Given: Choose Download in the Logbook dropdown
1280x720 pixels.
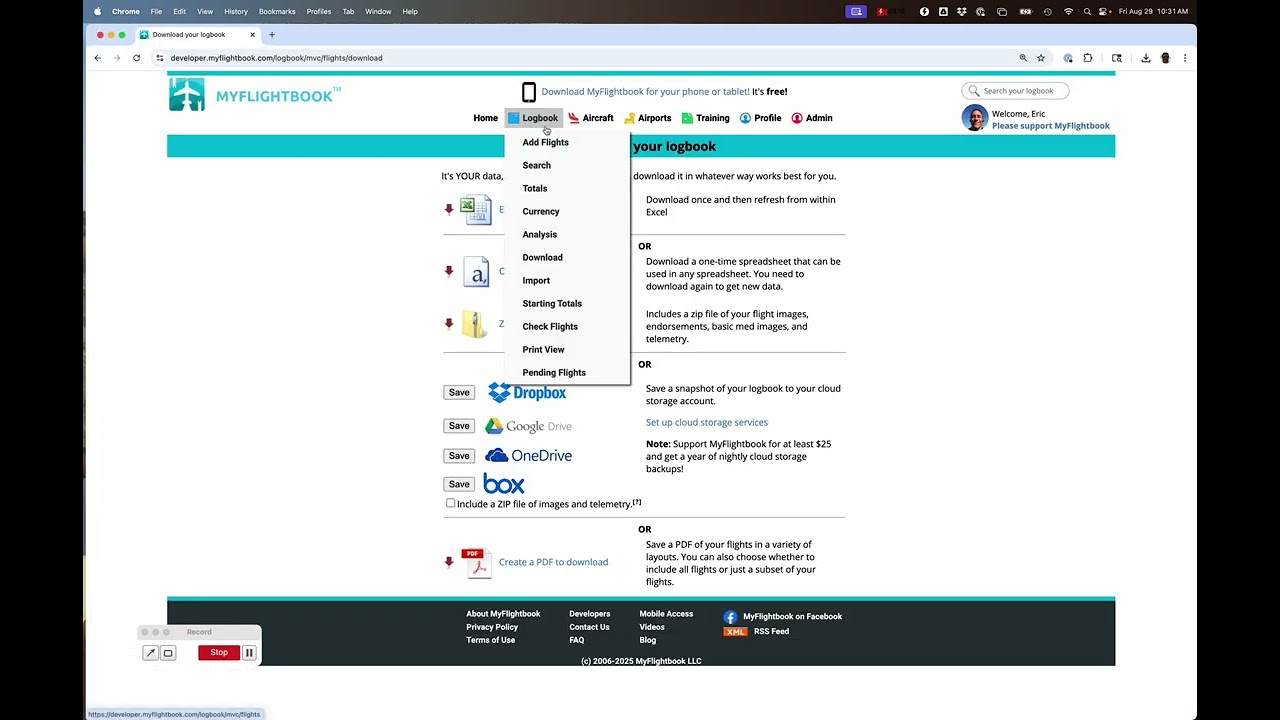Looking at the screenshot, I should pyautogui.click(x=543, y=257).
